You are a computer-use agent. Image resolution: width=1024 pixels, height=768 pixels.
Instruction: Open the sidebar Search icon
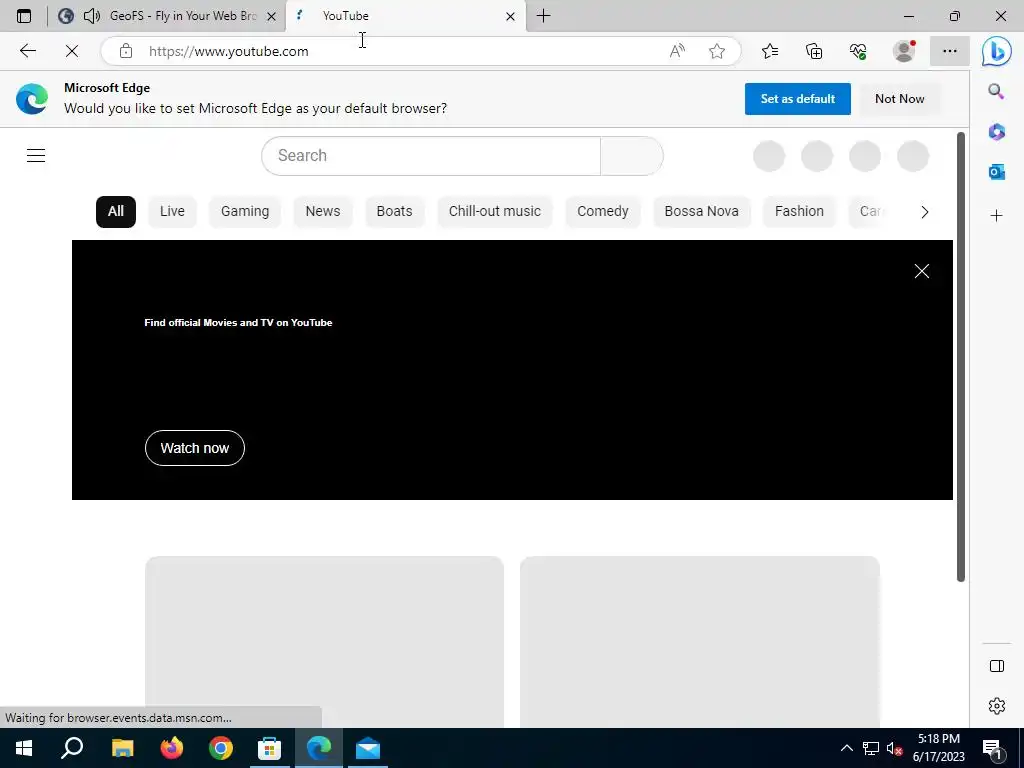pyautogui.click(x=996, y=91)
